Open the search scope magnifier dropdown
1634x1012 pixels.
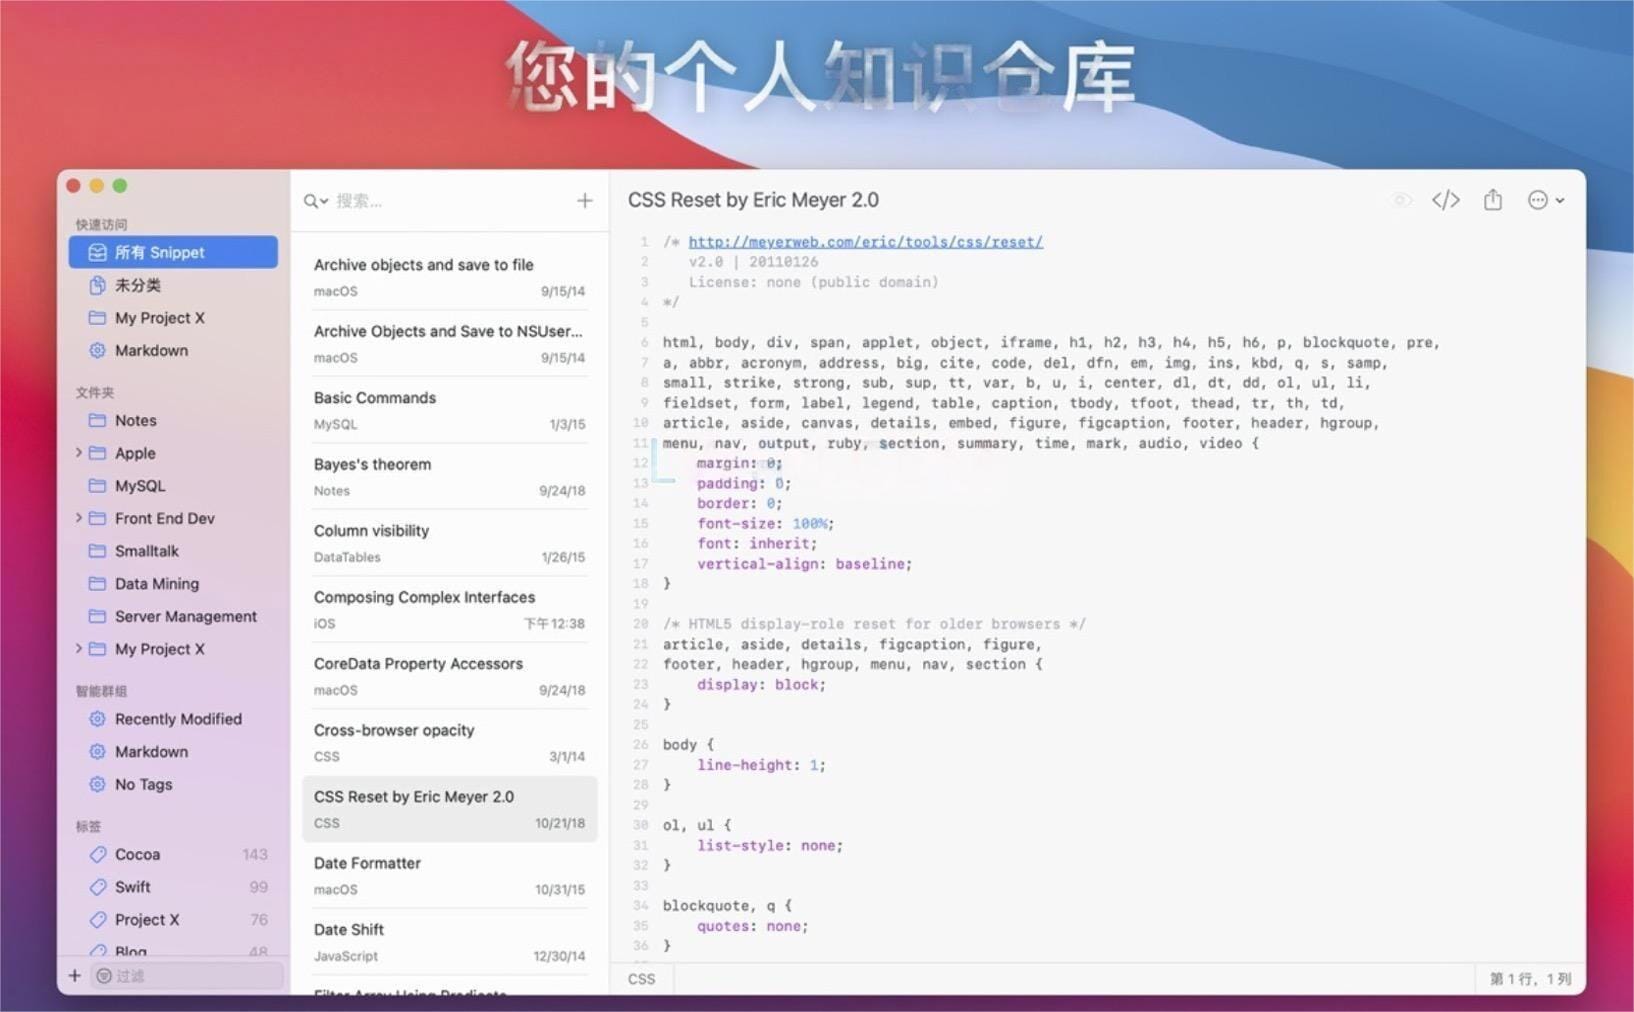tap(315, 201)
